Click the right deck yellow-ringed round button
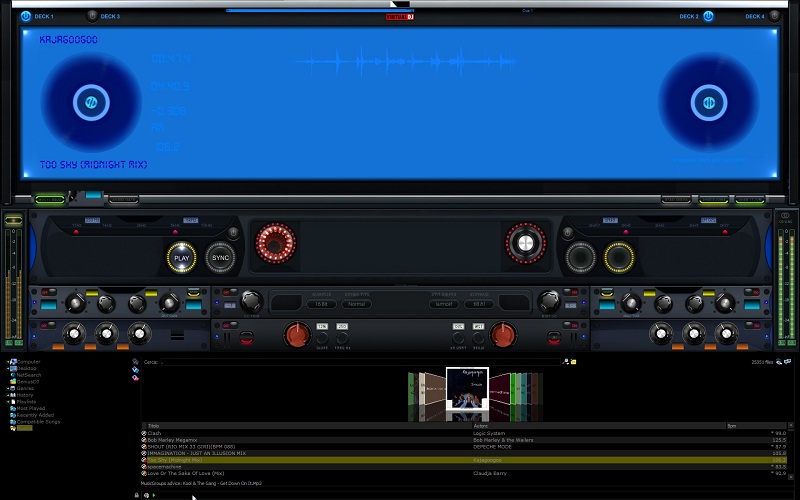Screen dimensions: 800x500 point(619,258)
